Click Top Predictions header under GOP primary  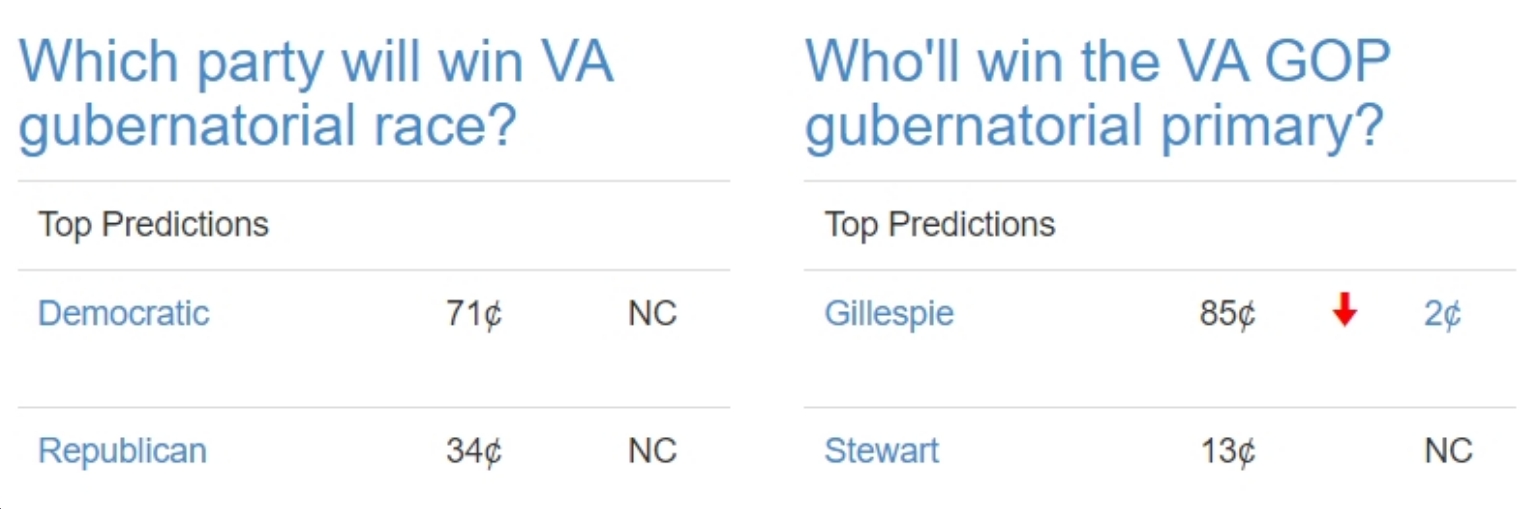point(939,225)
